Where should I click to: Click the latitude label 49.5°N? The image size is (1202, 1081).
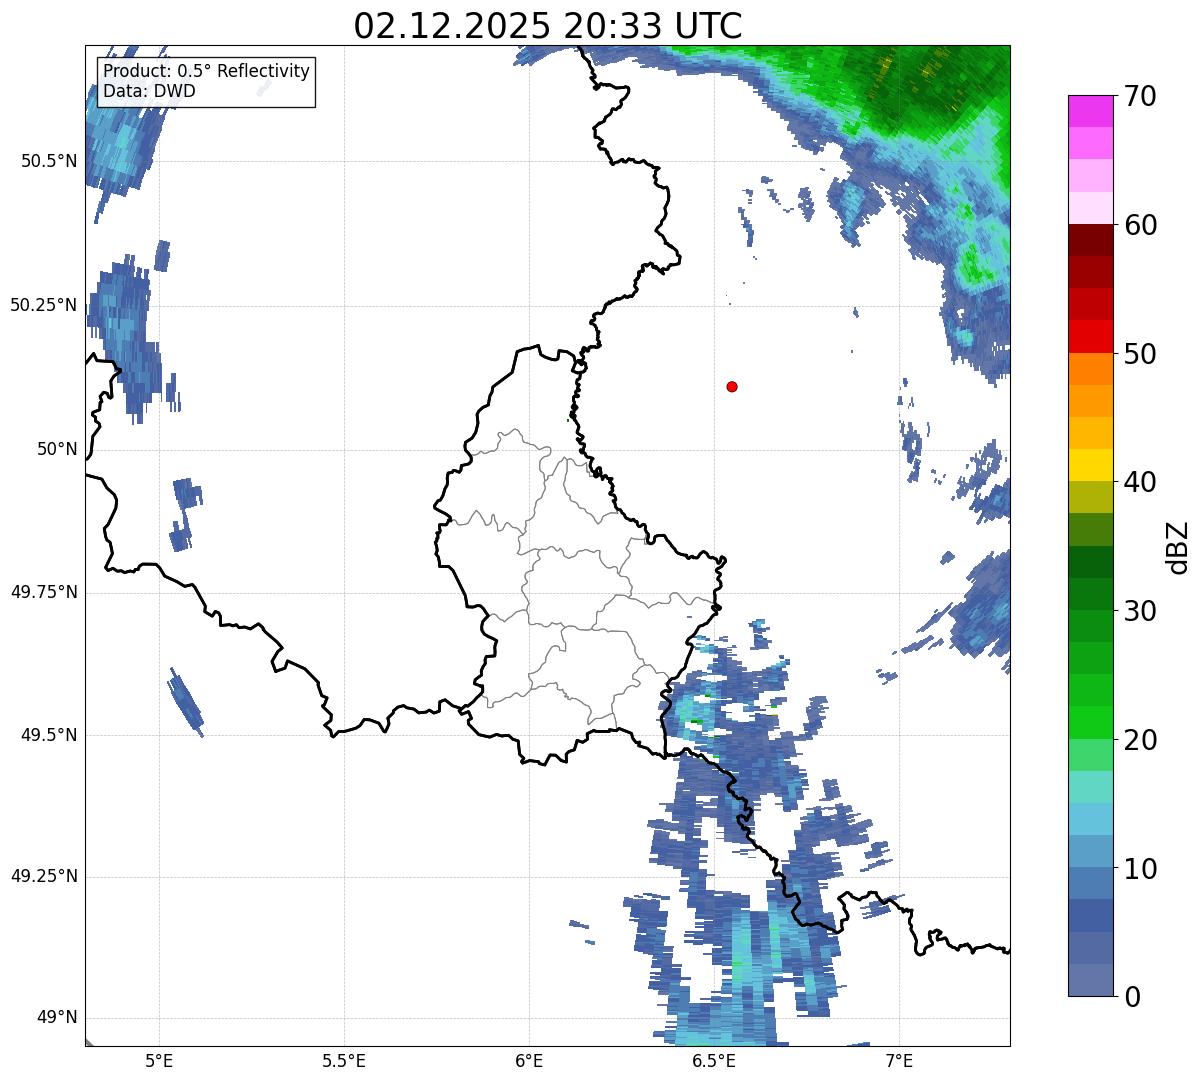click(x=48, y=735)
